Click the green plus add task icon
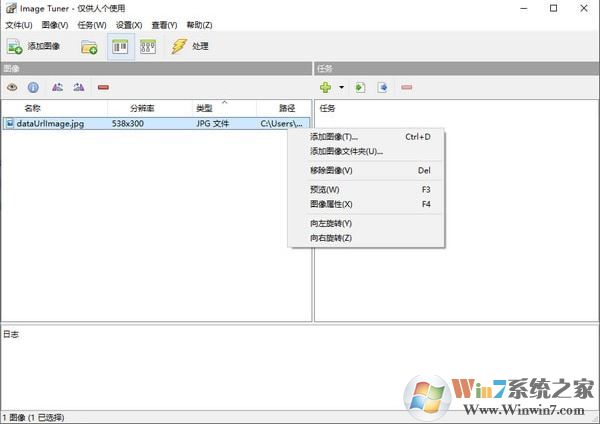This screenshot has height=424, width=601. 325,87
